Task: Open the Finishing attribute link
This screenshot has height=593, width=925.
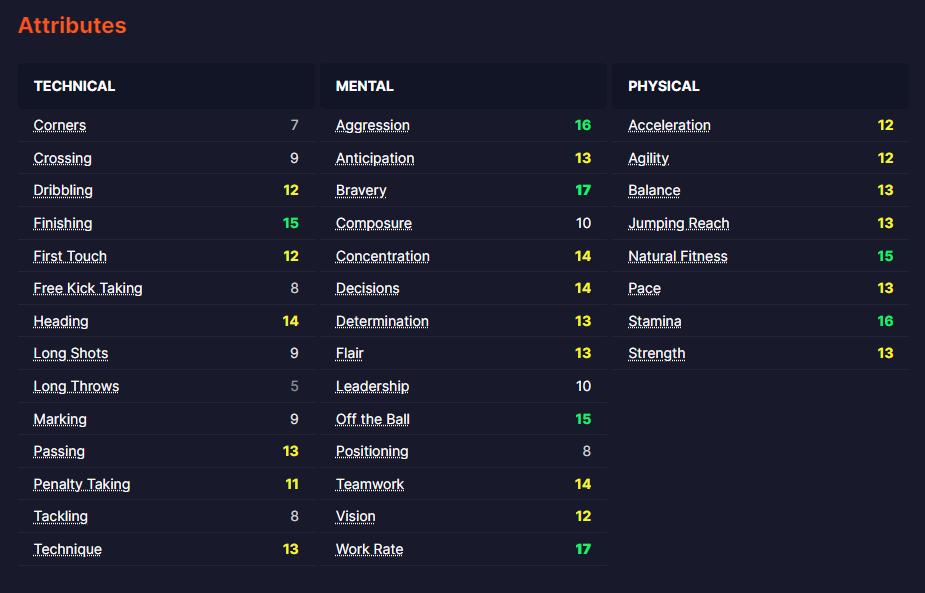Action: (63, 223)
